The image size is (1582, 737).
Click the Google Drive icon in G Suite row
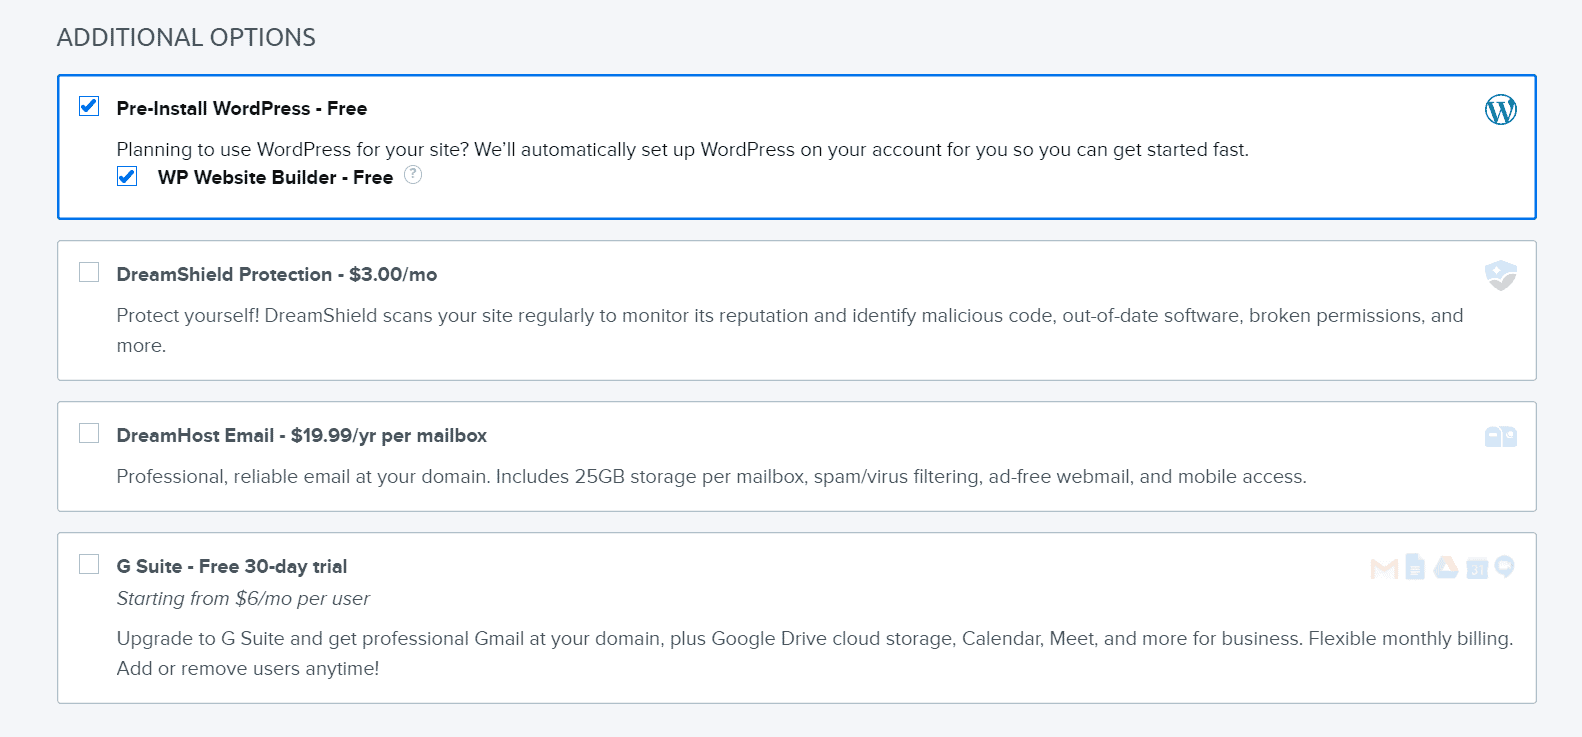(x=1446, y=568)
